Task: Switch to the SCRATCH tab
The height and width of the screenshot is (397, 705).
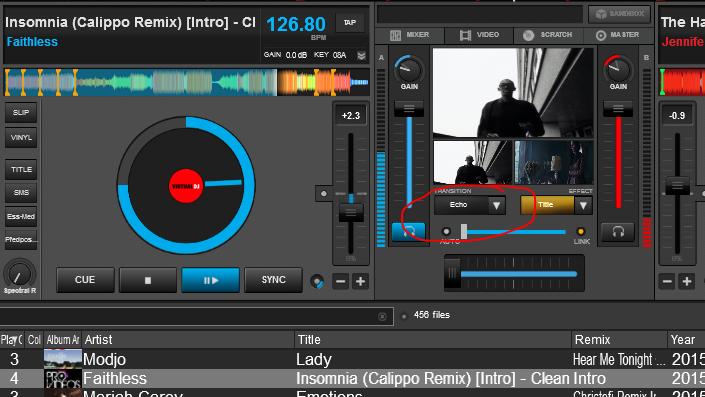Action: point(548,35)
